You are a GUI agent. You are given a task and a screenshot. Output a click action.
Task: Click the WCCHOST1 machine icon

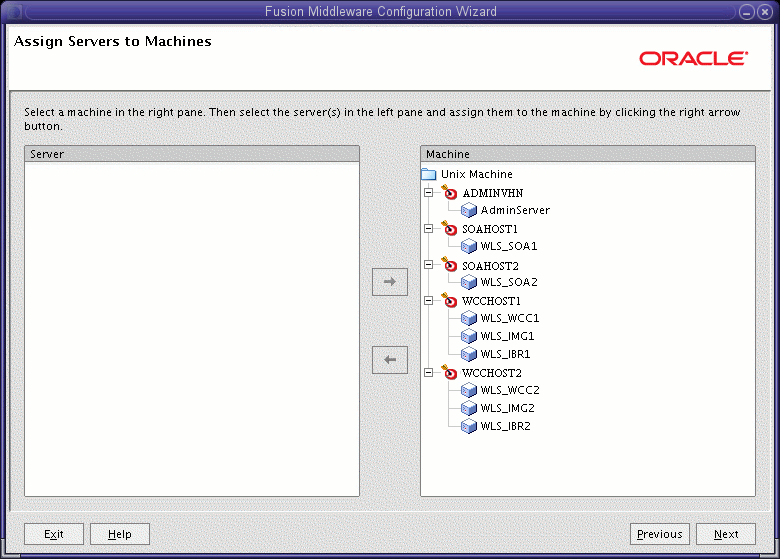tap(449, 300)
